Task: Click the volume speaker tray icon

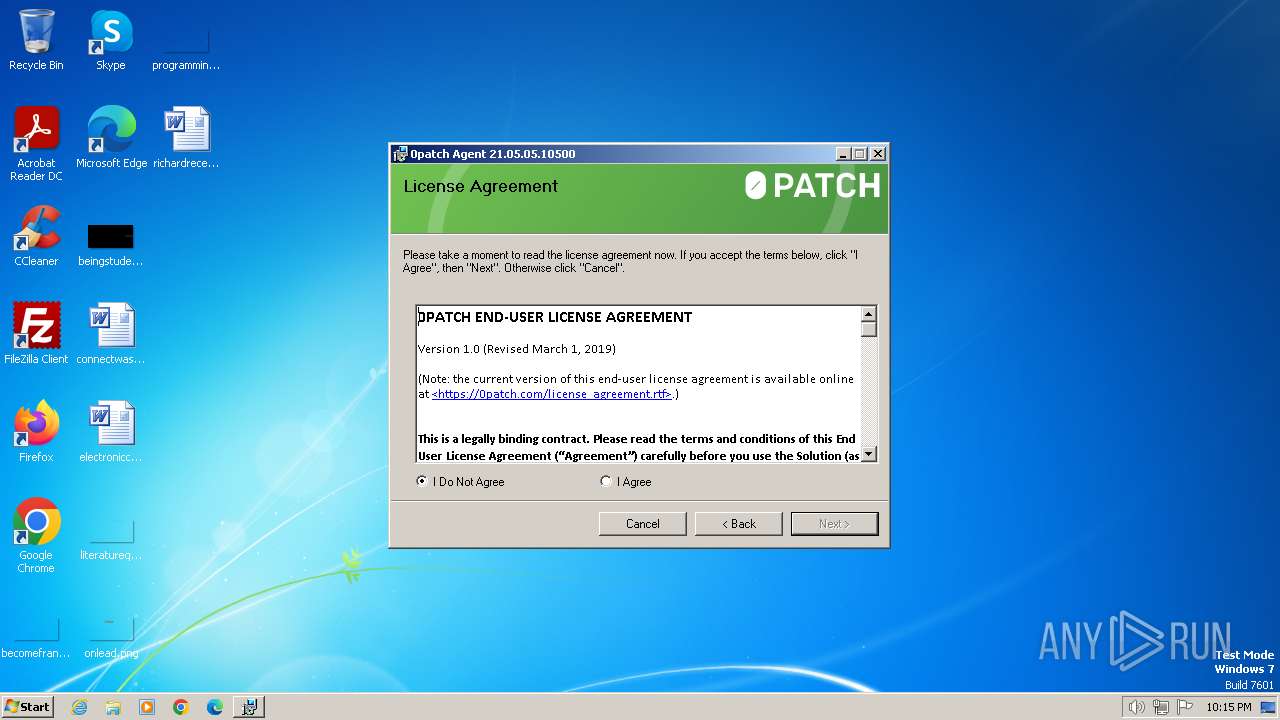Action: [1136, 707]
